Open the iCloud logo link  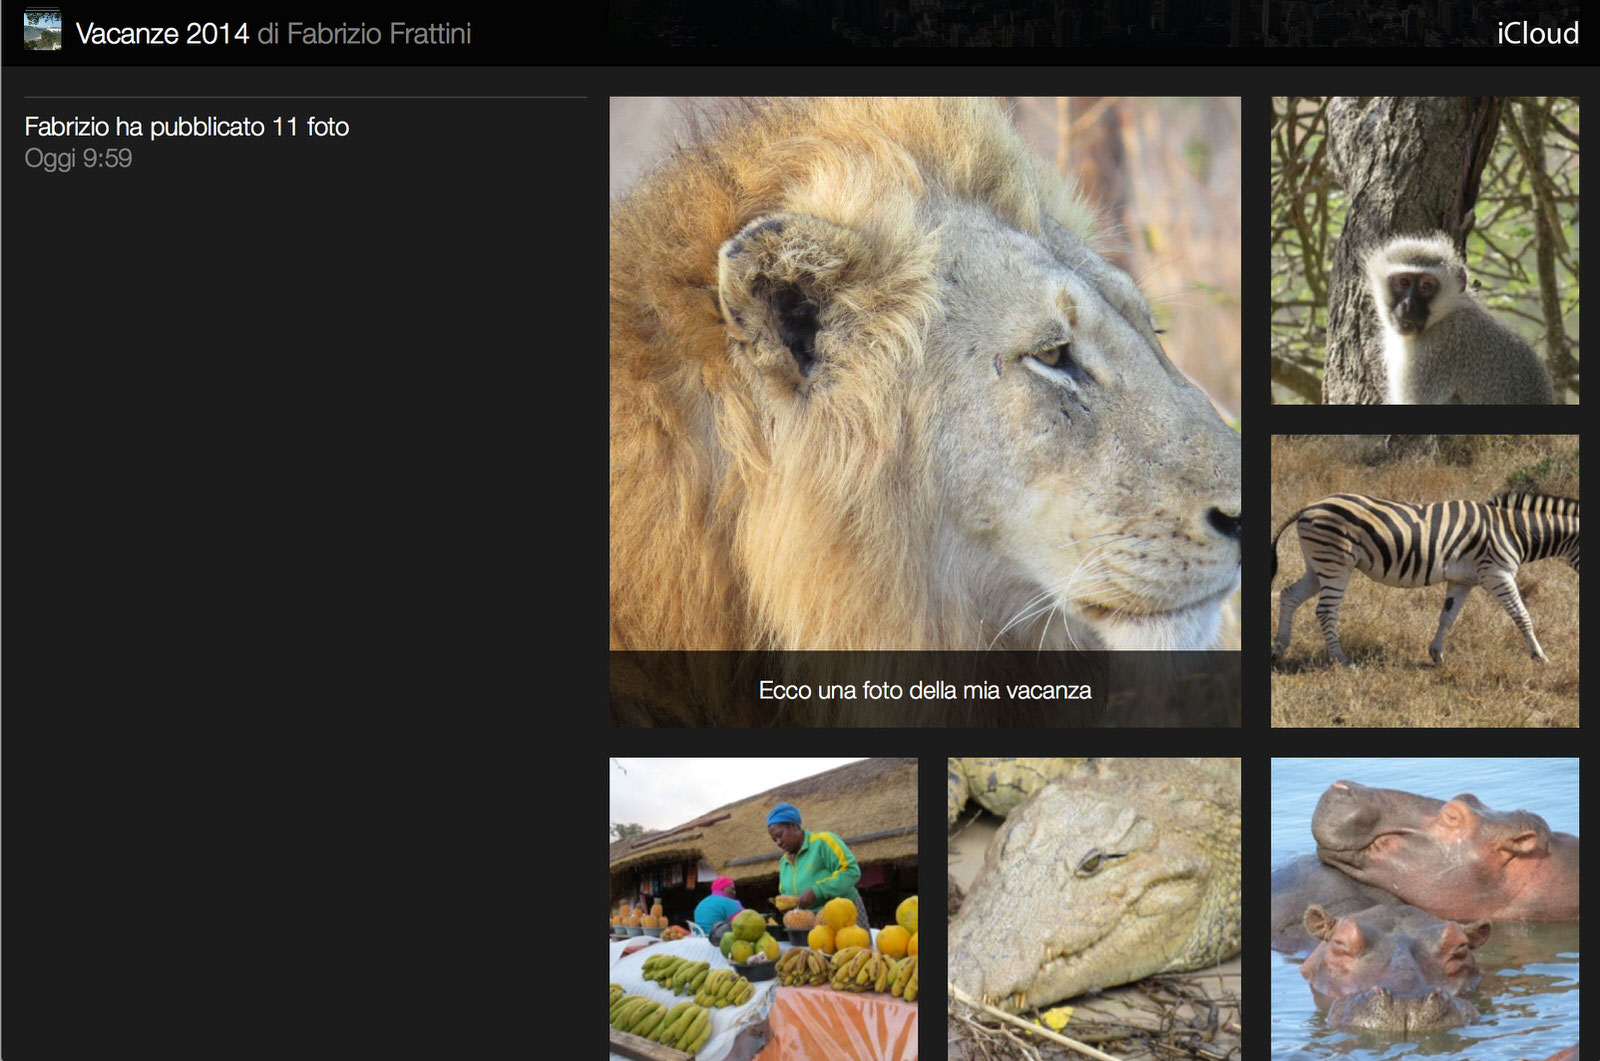1537,33
